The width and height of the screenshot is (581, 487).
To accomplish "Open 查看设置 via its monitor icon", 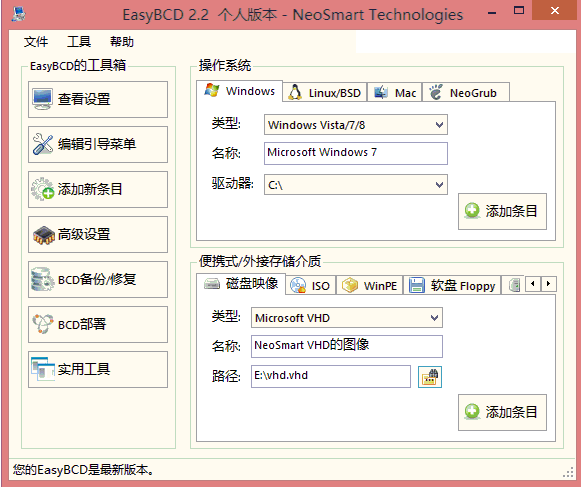I will pos(42,99).
